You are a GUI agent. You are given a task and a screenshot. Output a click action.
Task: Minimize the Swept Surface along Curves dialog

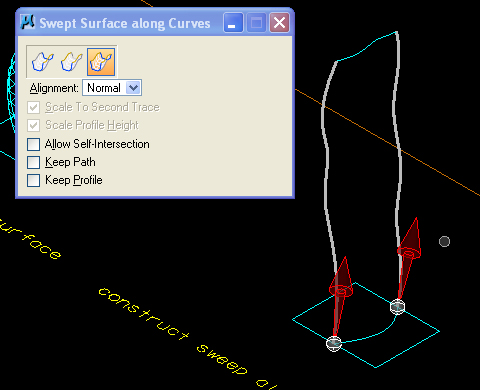[233, 23]
